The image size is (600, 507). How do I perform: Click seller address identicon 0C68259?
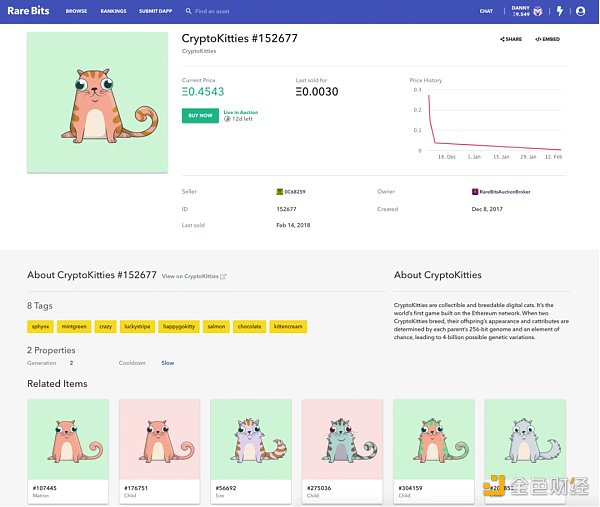click(x=279, y=190)
